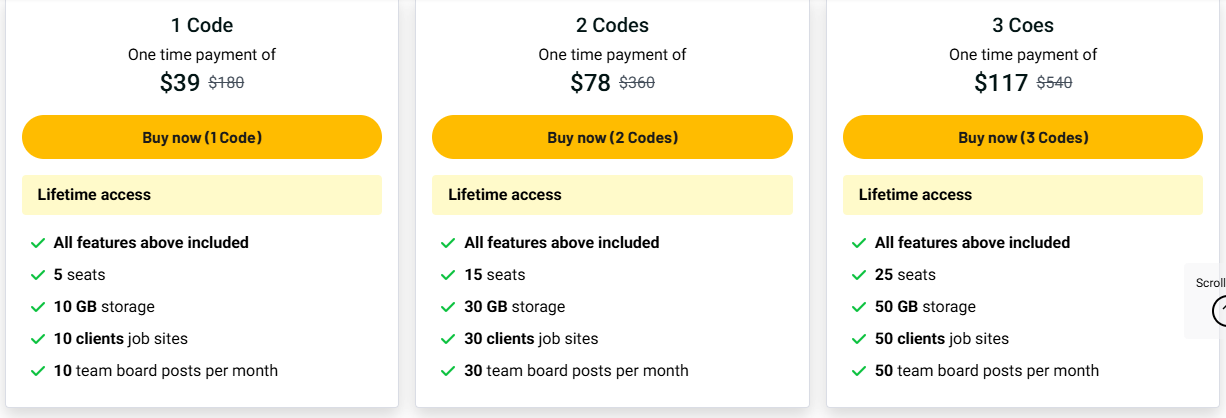The image size is (1226, 418).
Task: Click the checkmark next to 50 GB storage
Action: pyautogui.click(x=859, y=307)
